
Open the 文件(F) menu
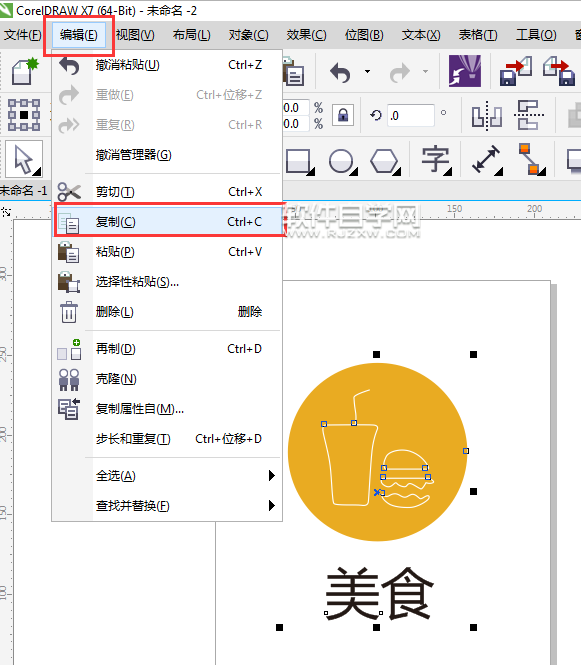click(22, 35)
